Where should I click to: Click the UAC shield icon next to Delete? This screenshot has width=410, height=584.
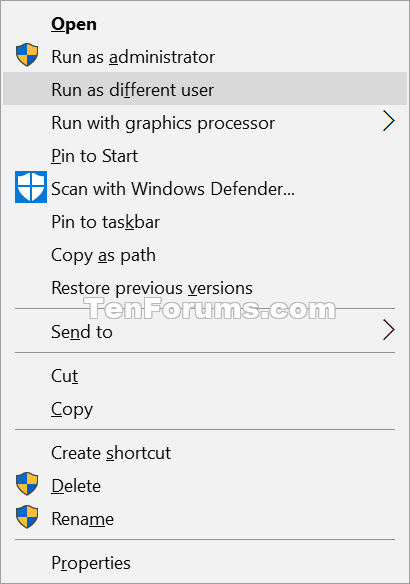tap(27, 484)
